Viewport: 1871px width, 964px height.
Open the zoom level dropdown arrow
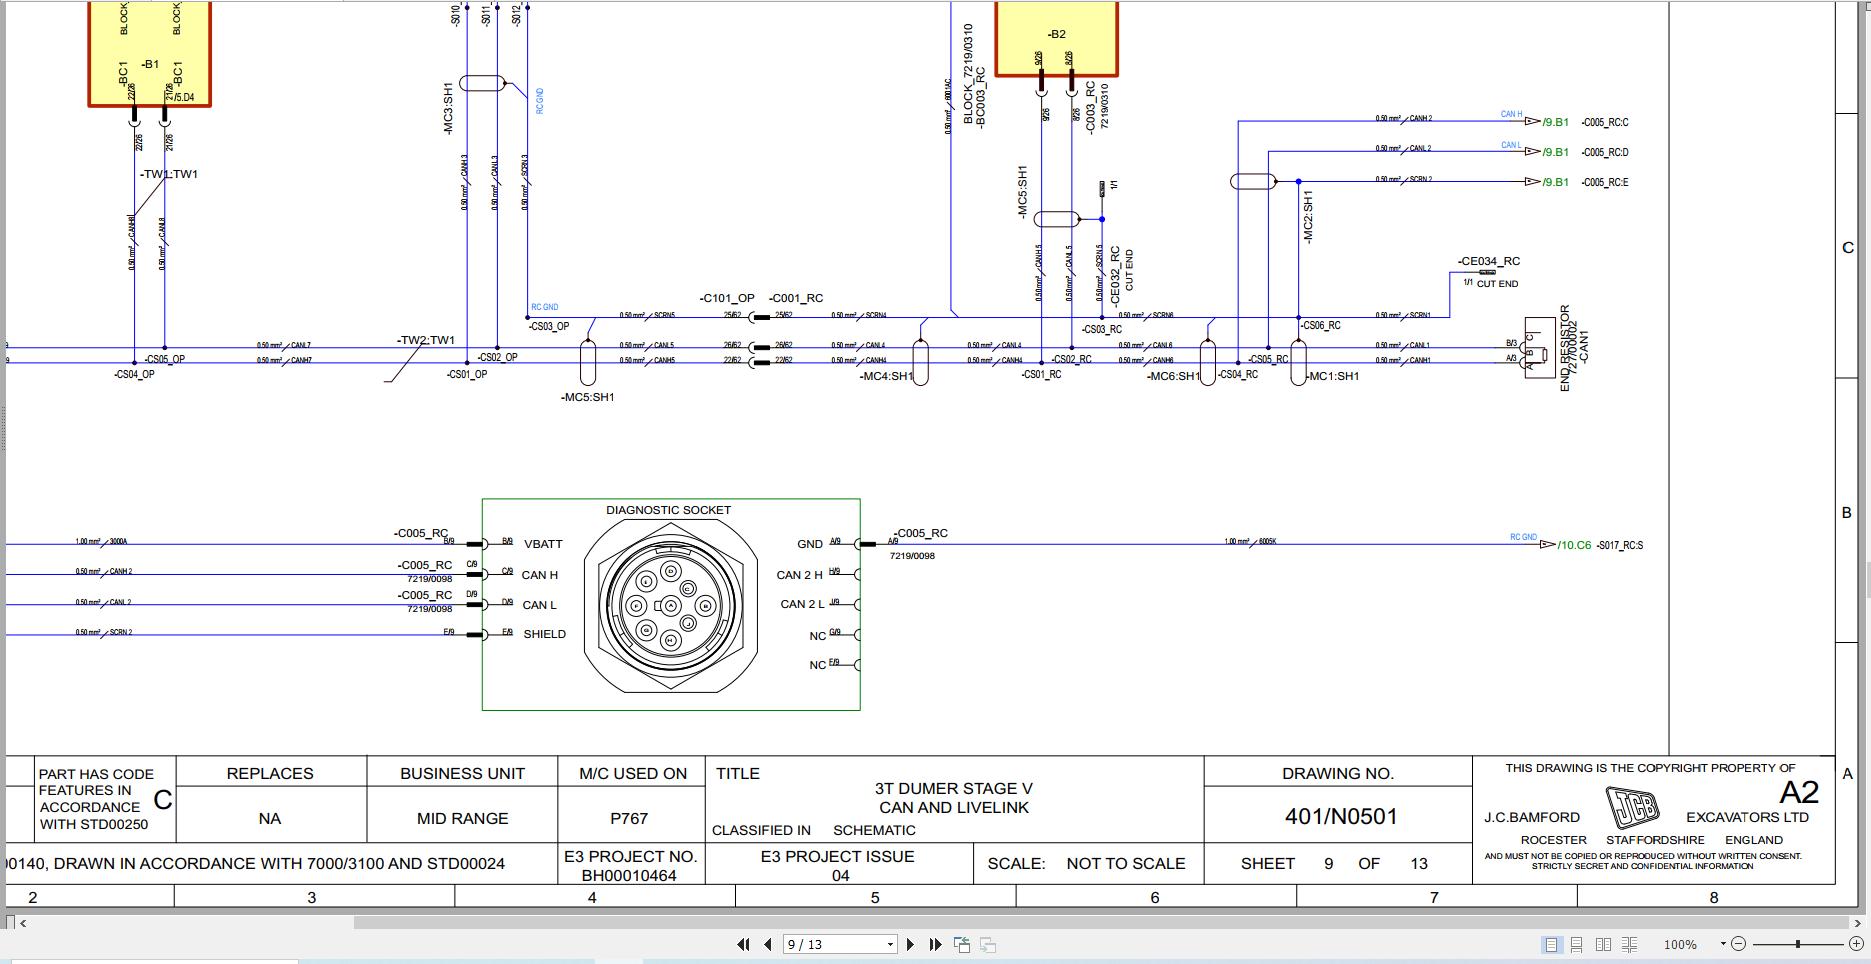point(1723,944)
